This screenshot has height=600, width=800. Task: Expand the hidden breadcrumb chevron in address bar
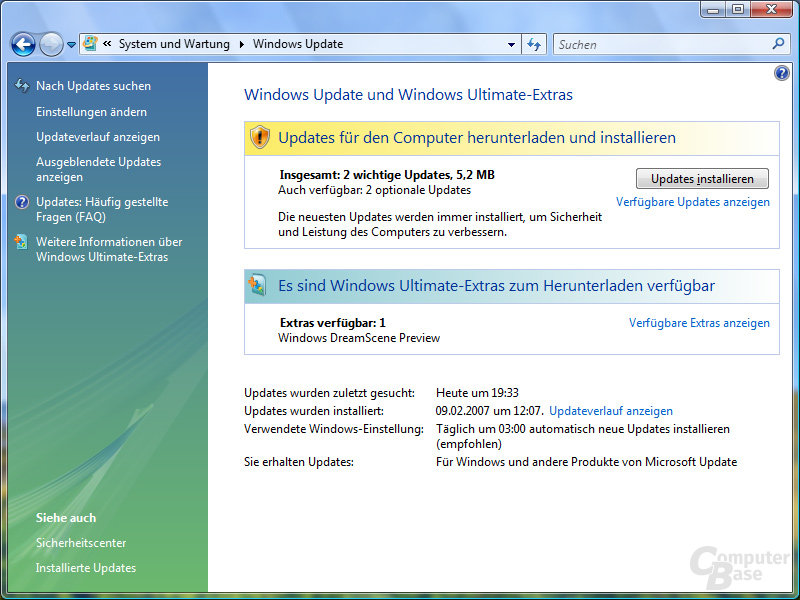pos(107,44)
